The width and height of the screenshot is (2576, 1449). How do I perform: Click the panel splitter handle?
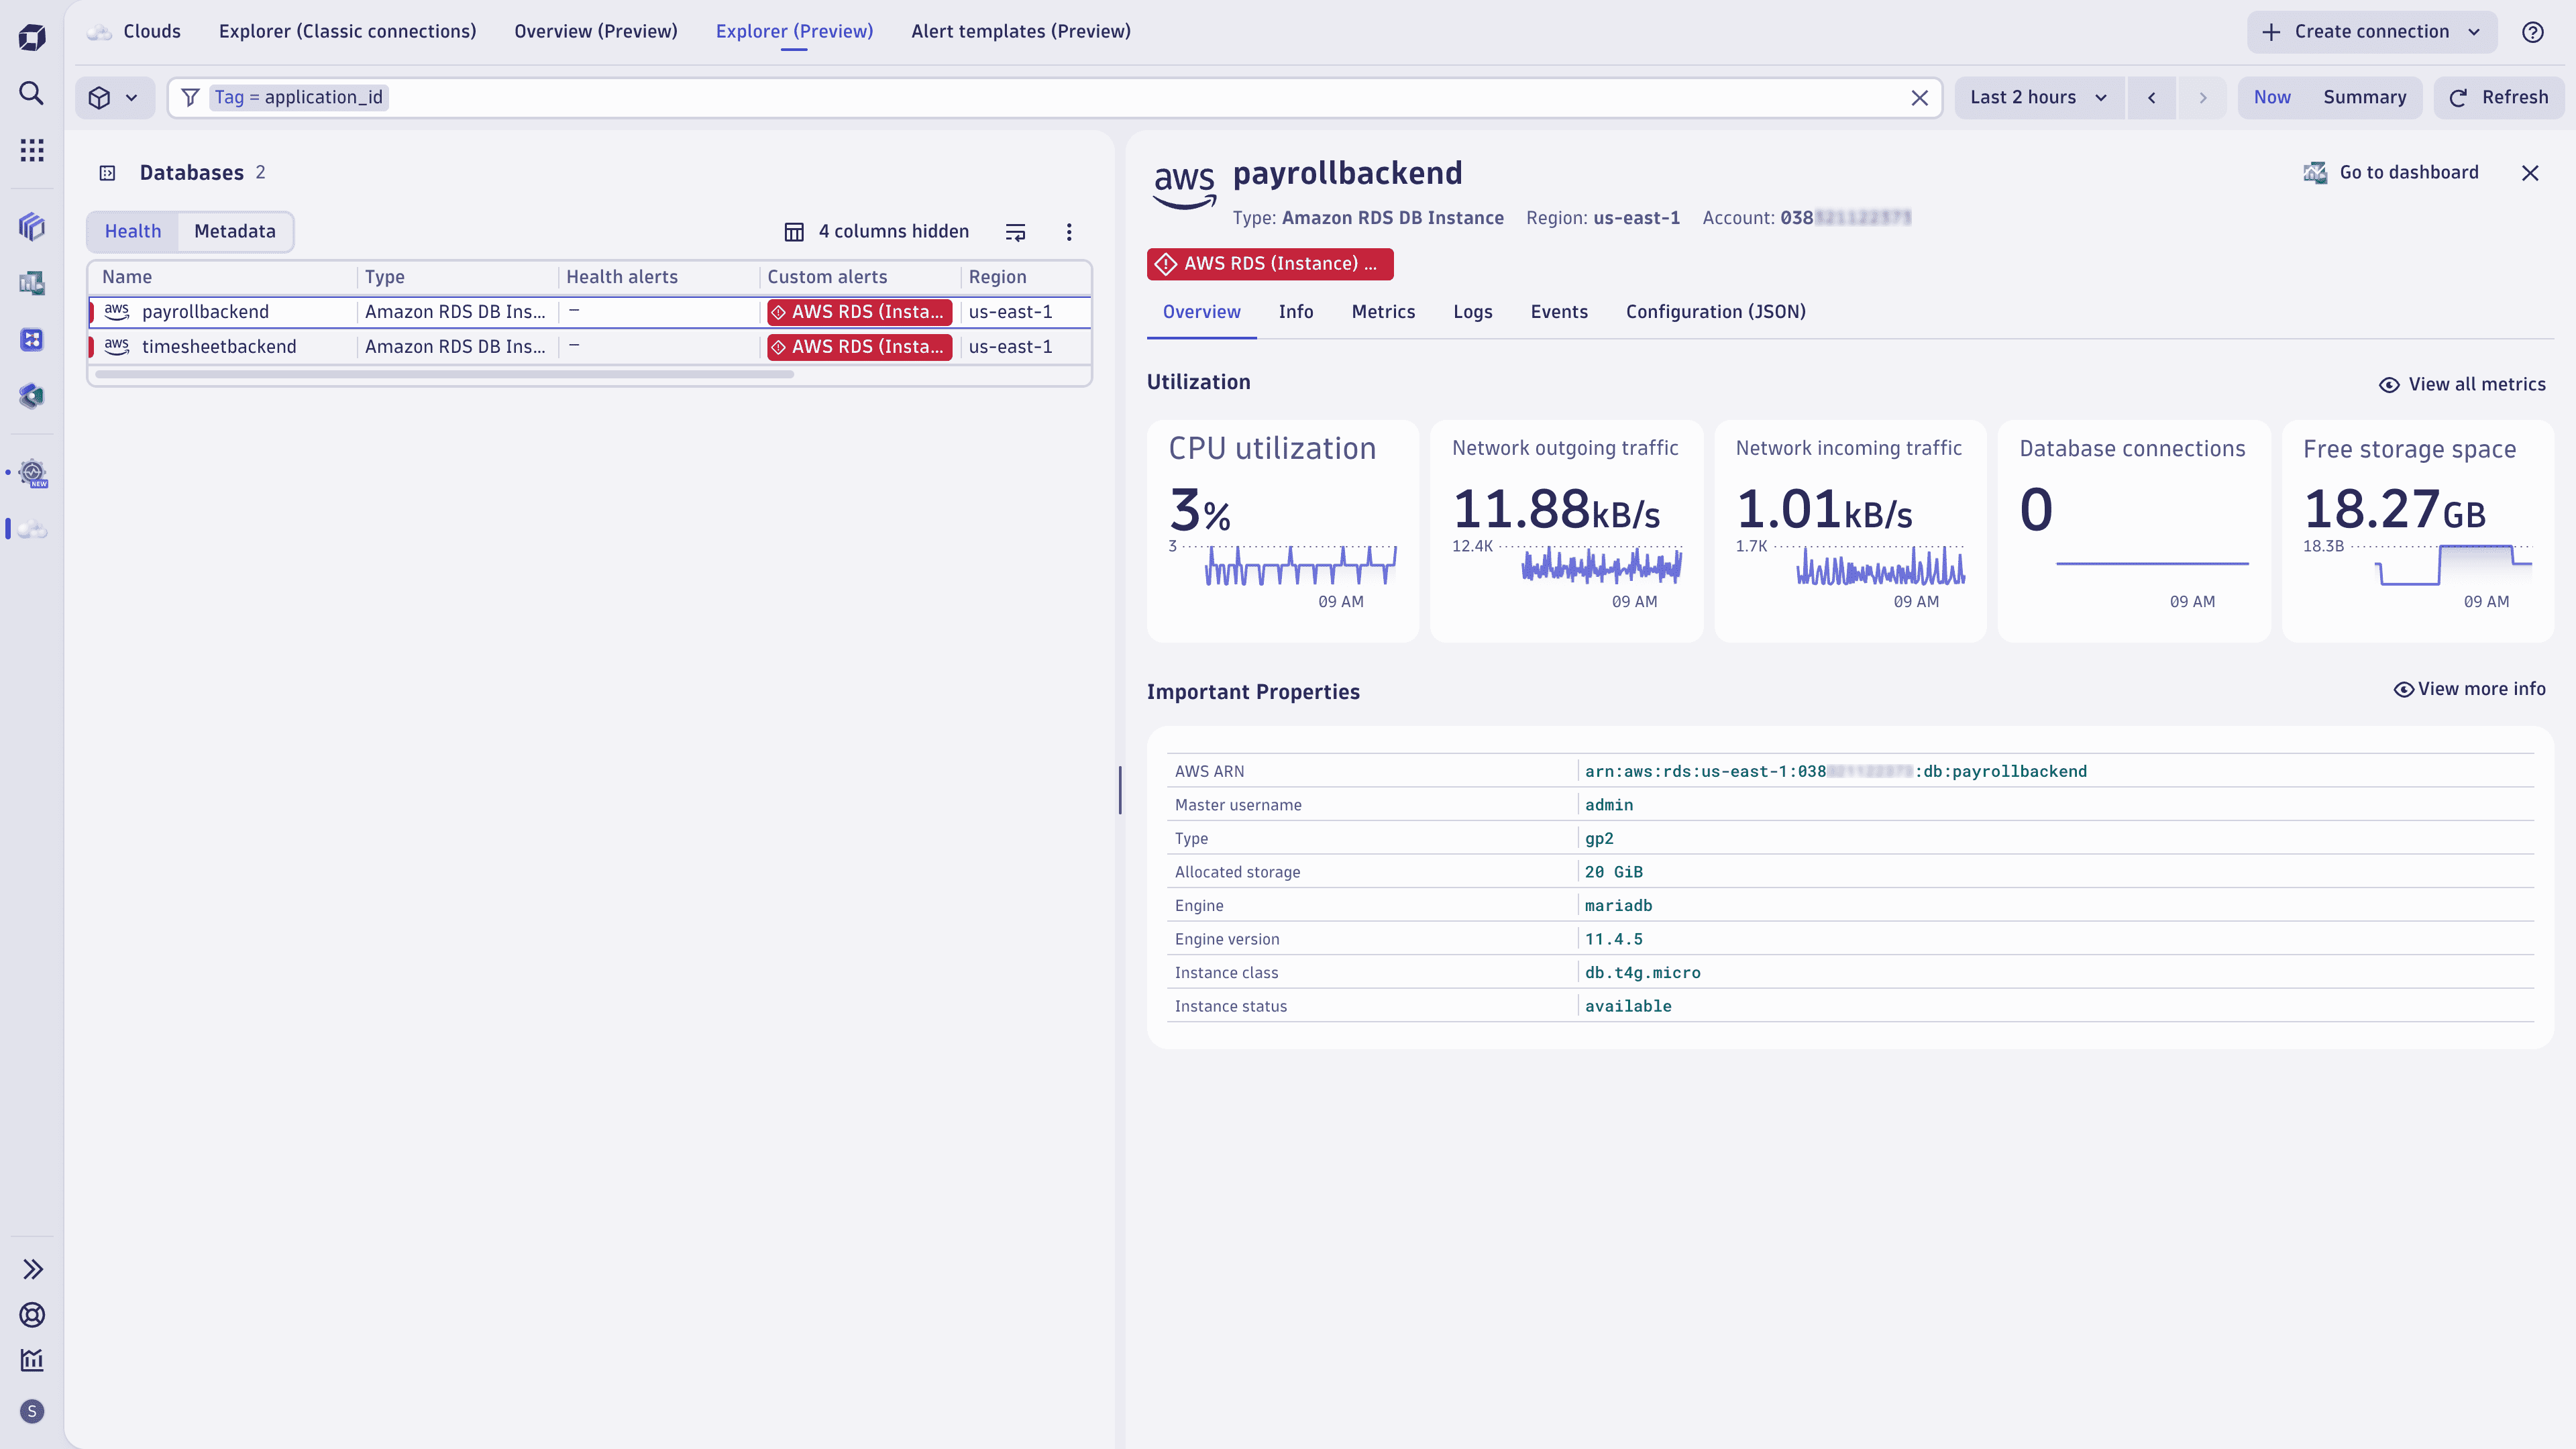click(1120, 790)
